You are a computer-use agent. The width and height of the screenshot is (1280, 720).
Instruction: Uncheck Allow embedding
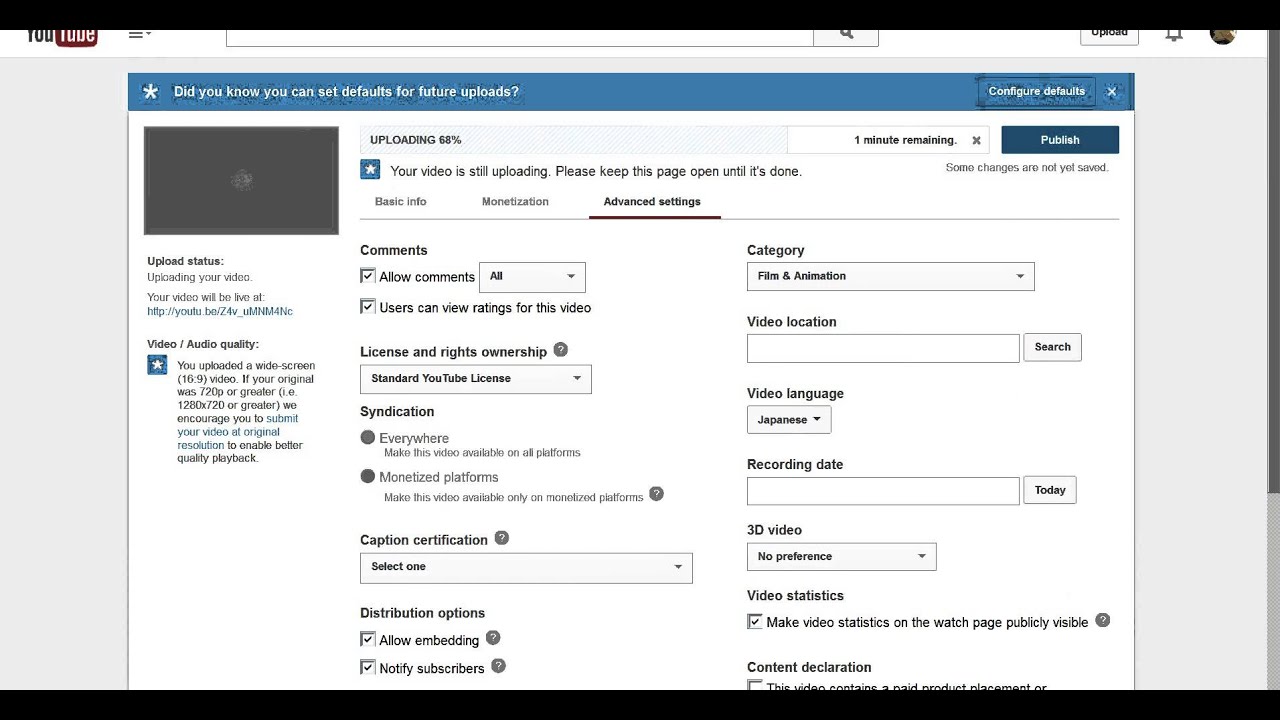(368, 639)
